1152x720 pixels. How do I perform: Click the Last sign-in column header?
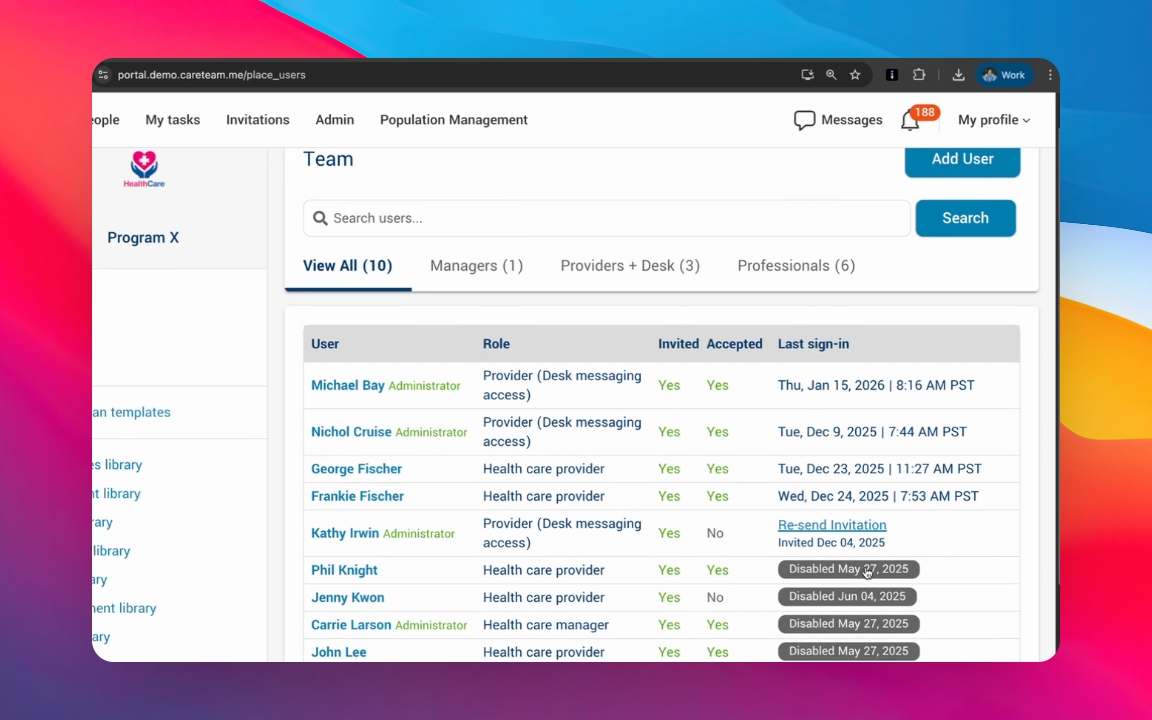point(813,344)
